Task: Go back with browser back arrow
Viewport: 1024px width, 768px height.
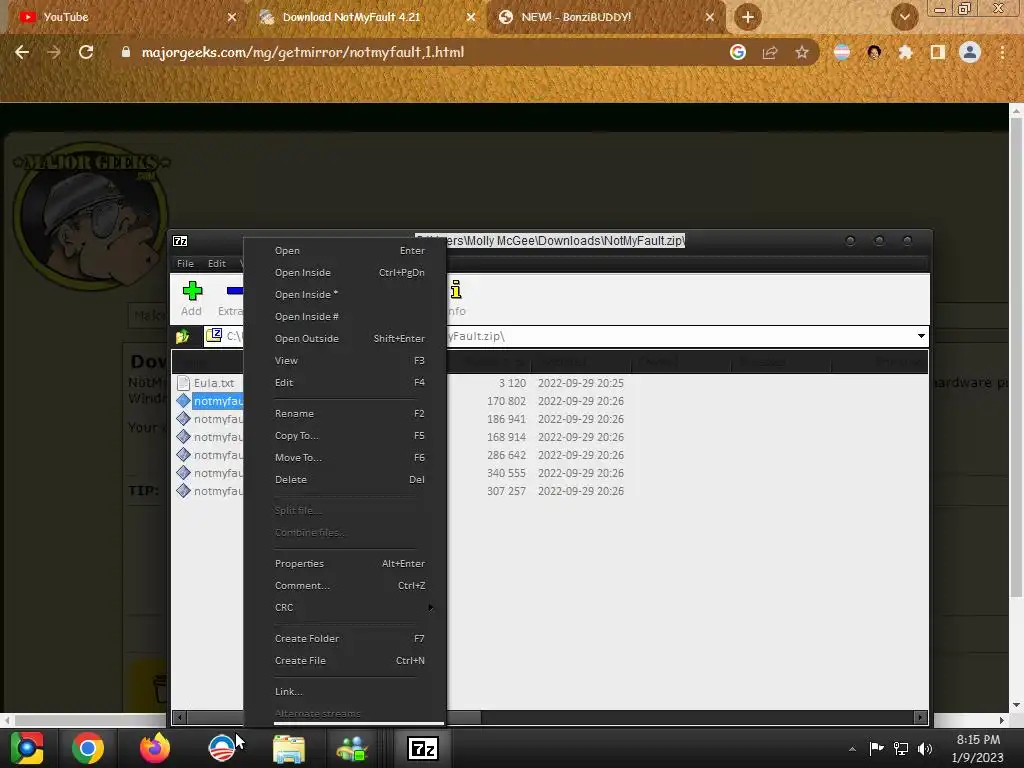Action: 22,52
